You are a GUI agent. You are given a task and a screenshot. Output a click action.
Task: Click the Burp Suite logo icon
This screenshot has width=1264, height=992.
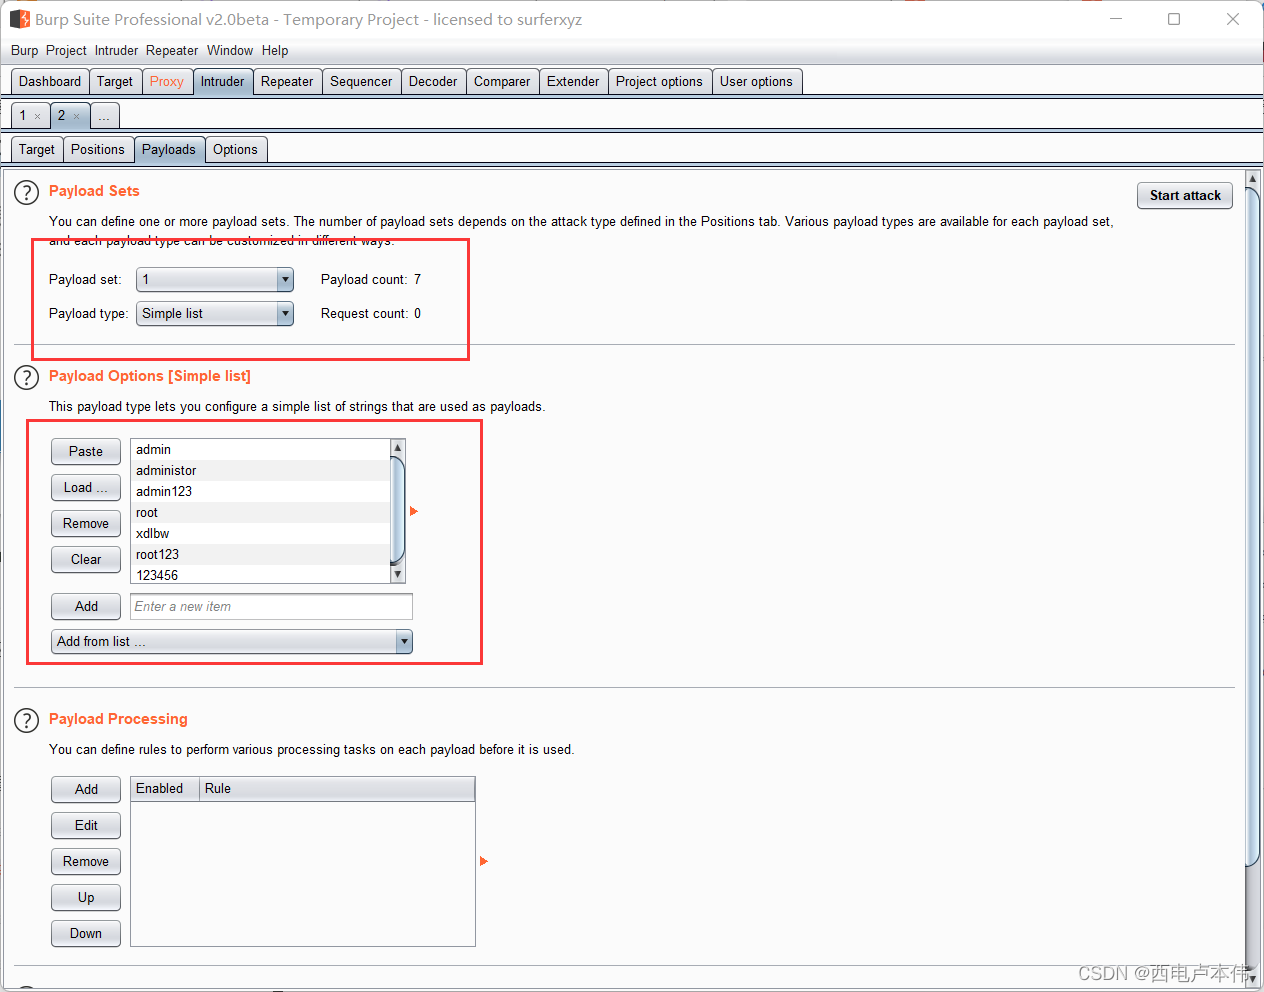[20, 19]
